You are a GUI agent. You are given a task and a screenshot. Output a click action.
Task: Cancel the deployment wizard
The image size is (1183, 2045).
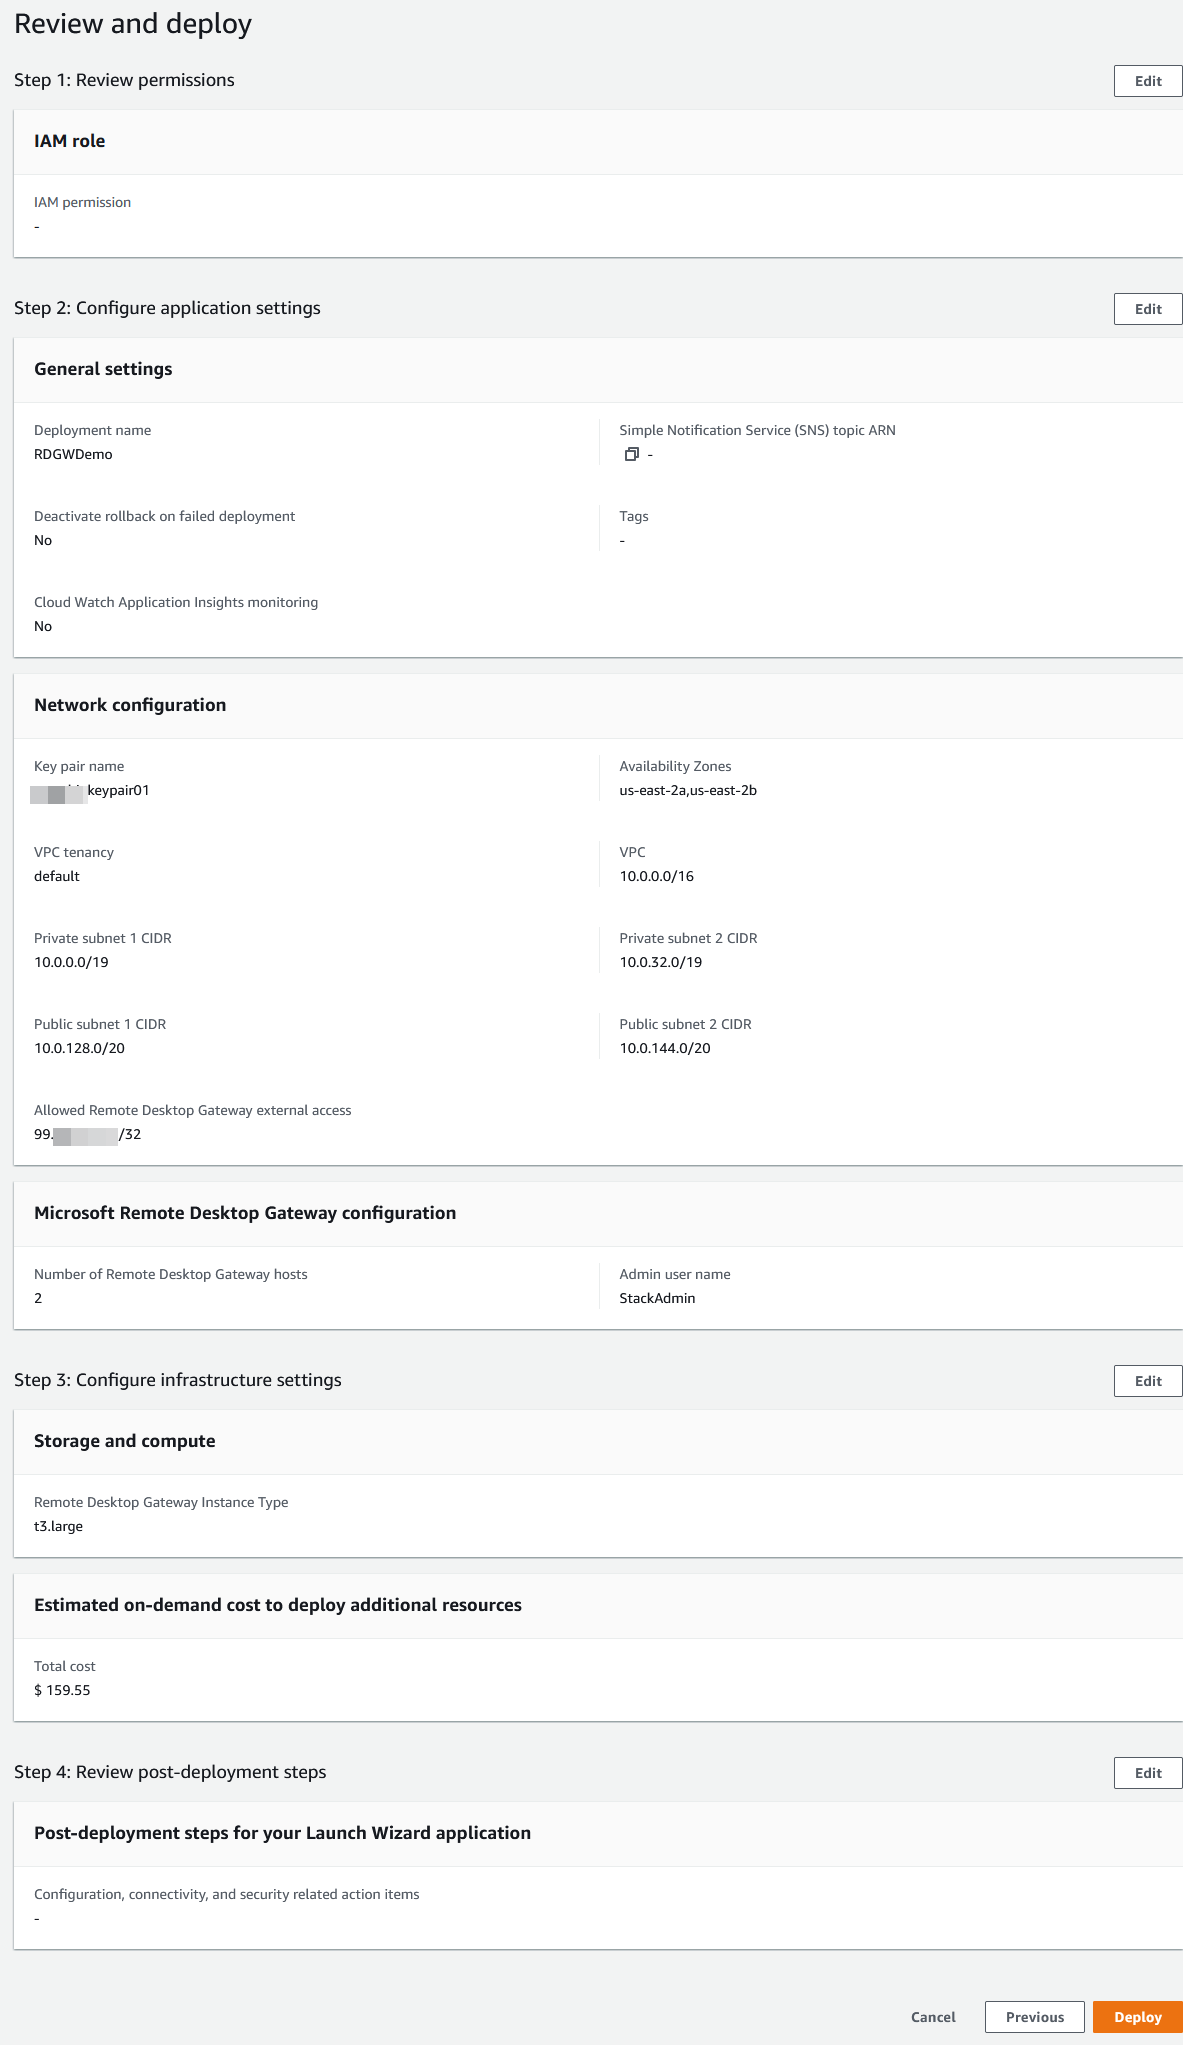click(x=933, y=2017)
